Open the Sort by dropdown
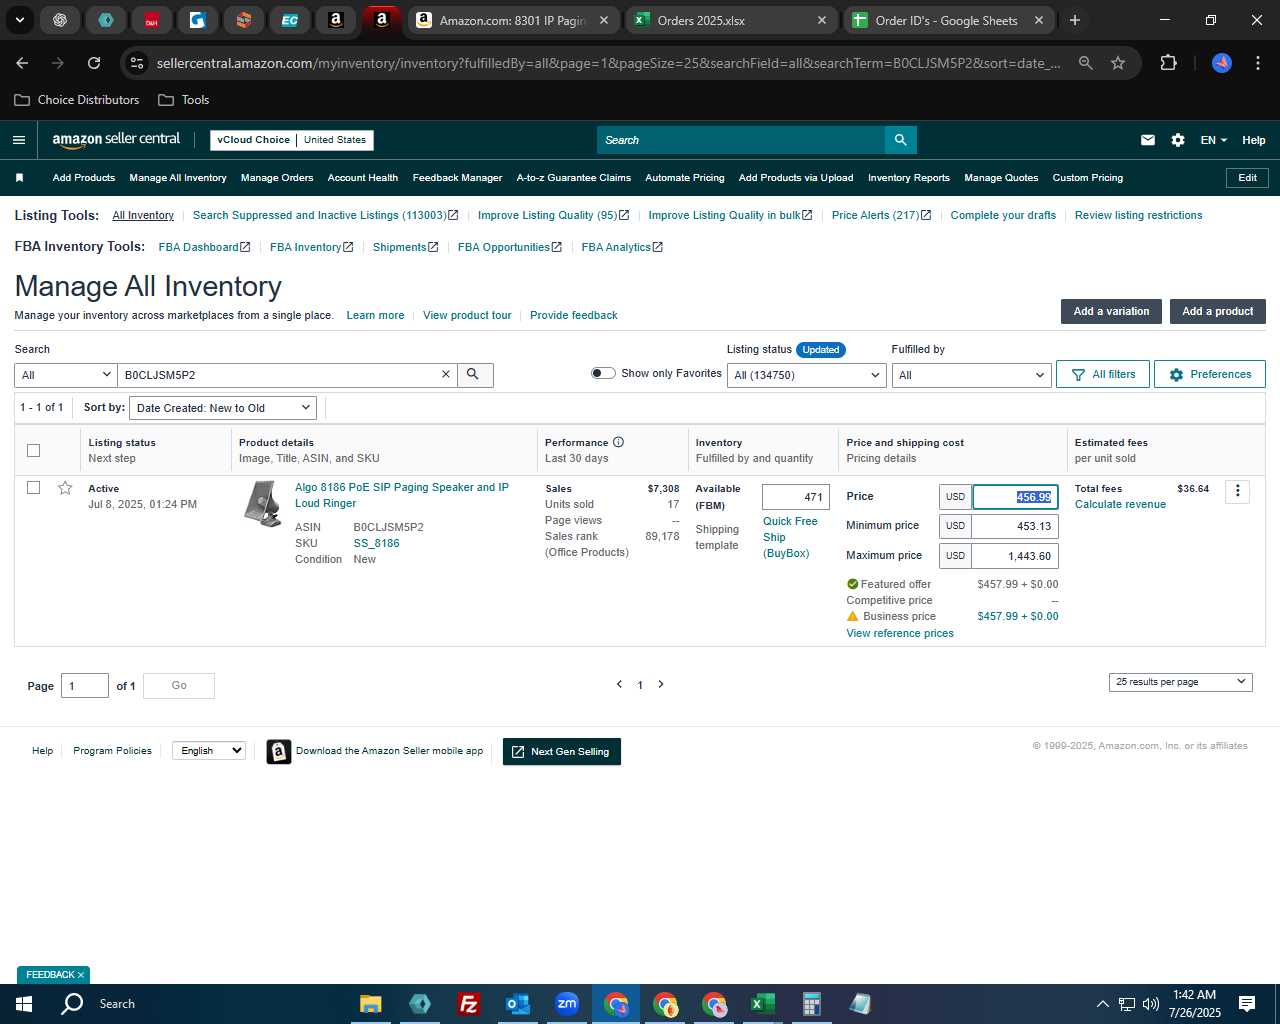The width and height of the screenshot is (1280, 1024). [x=223, y=408]
